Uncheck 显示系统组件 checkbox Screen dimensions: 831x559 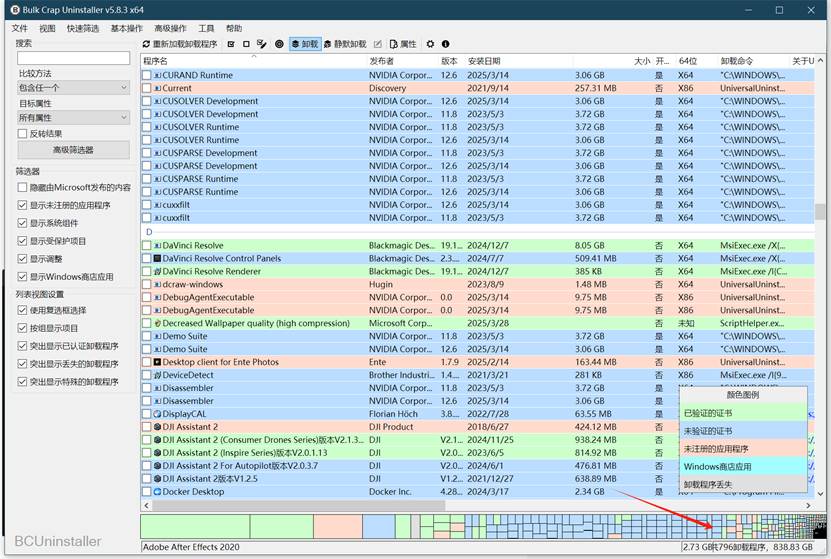(x=22, y=223)
